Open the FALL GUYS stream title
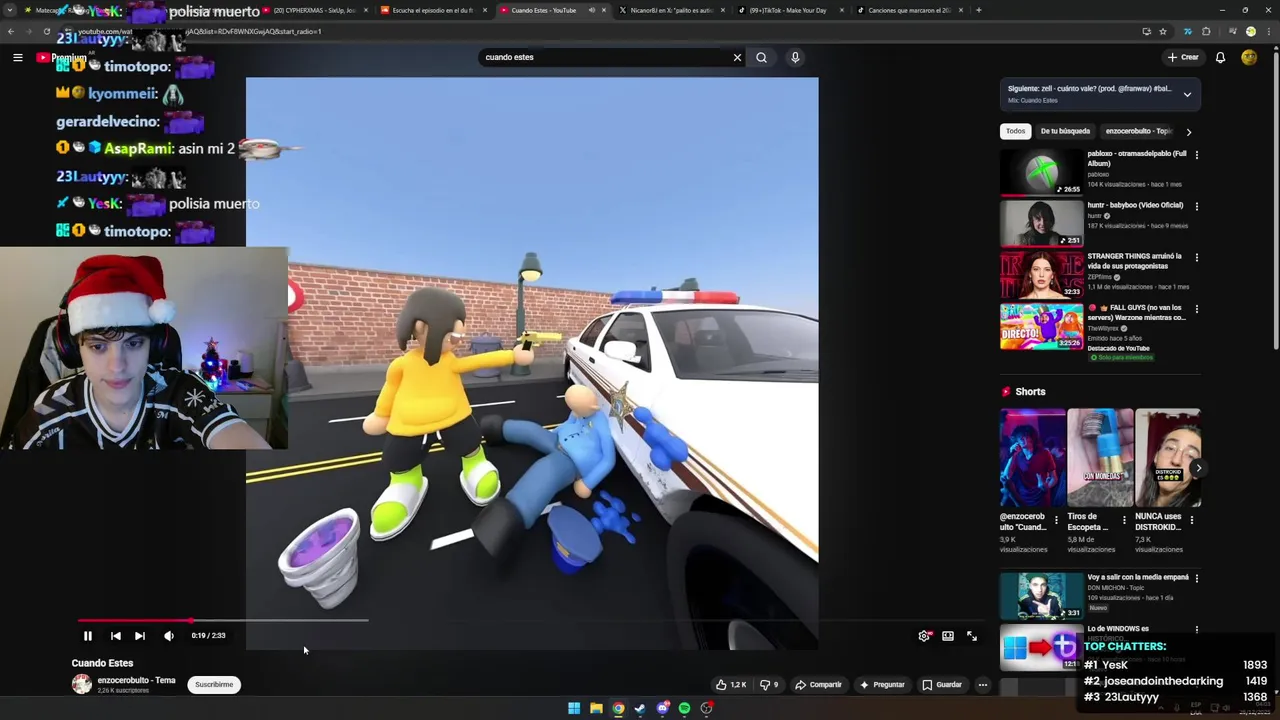This screenshot has height=720, width=1280. [1137, 312]
